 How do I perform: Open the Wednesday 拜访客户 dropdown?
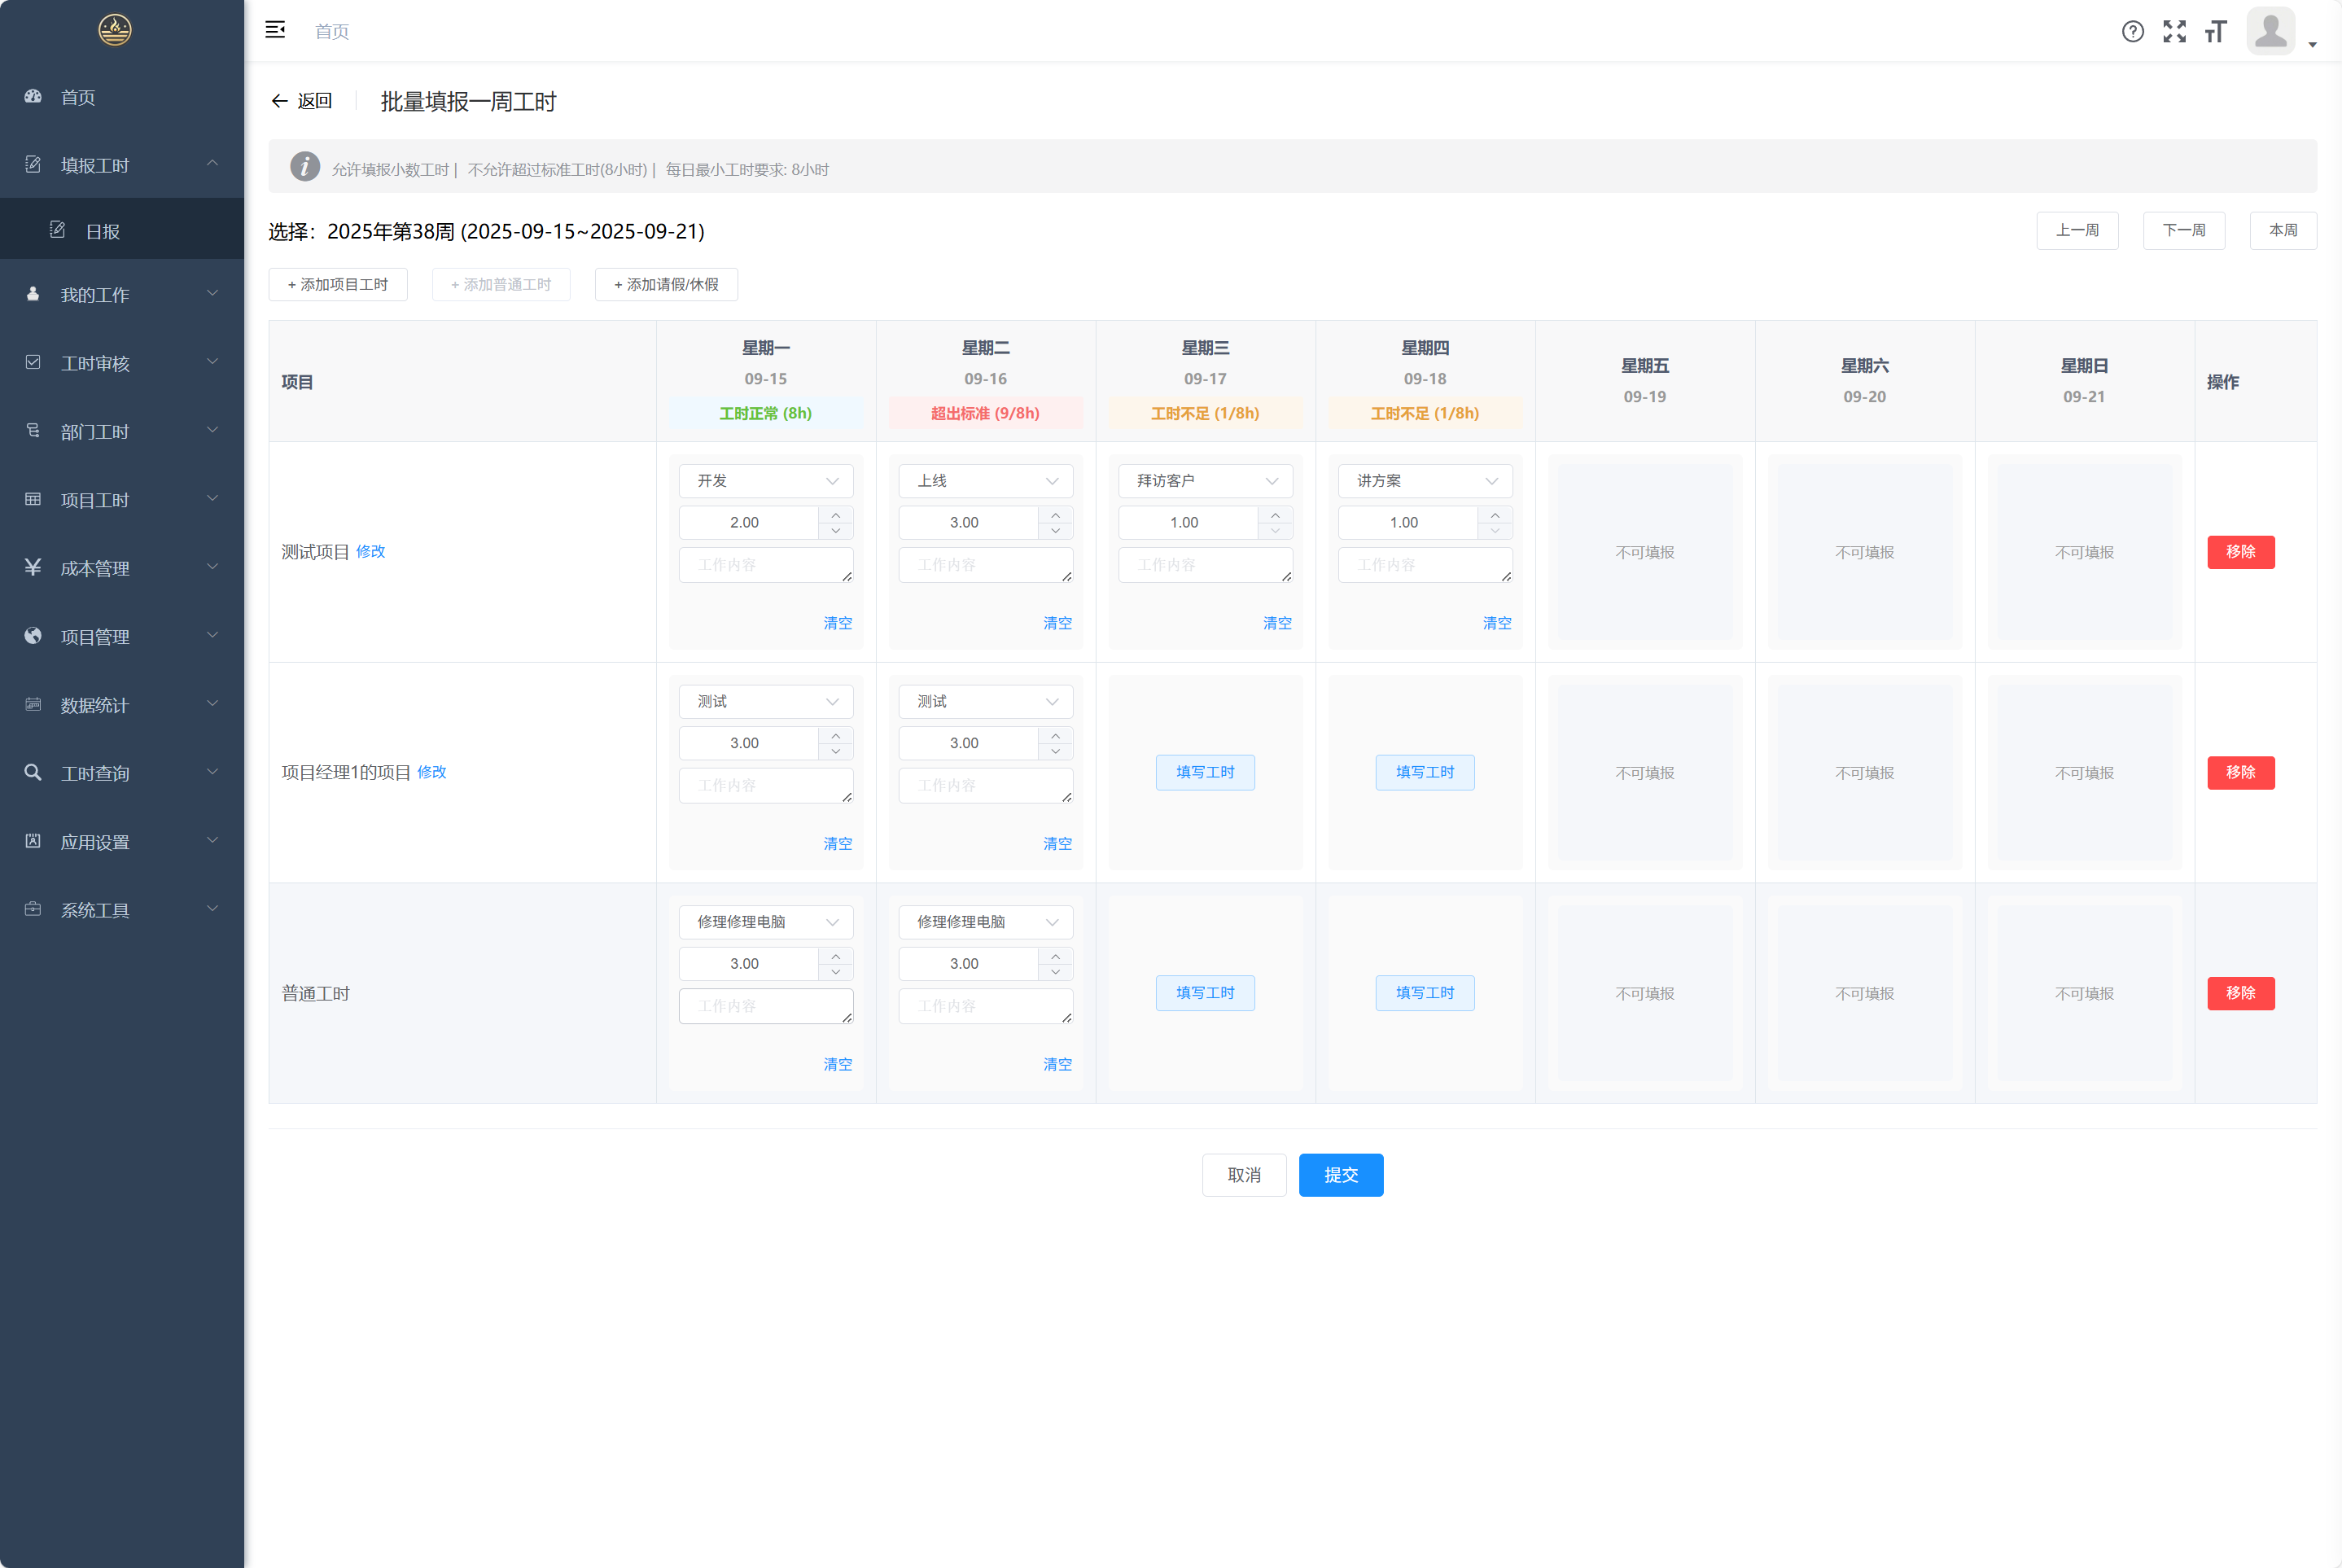click(1205, 481)
